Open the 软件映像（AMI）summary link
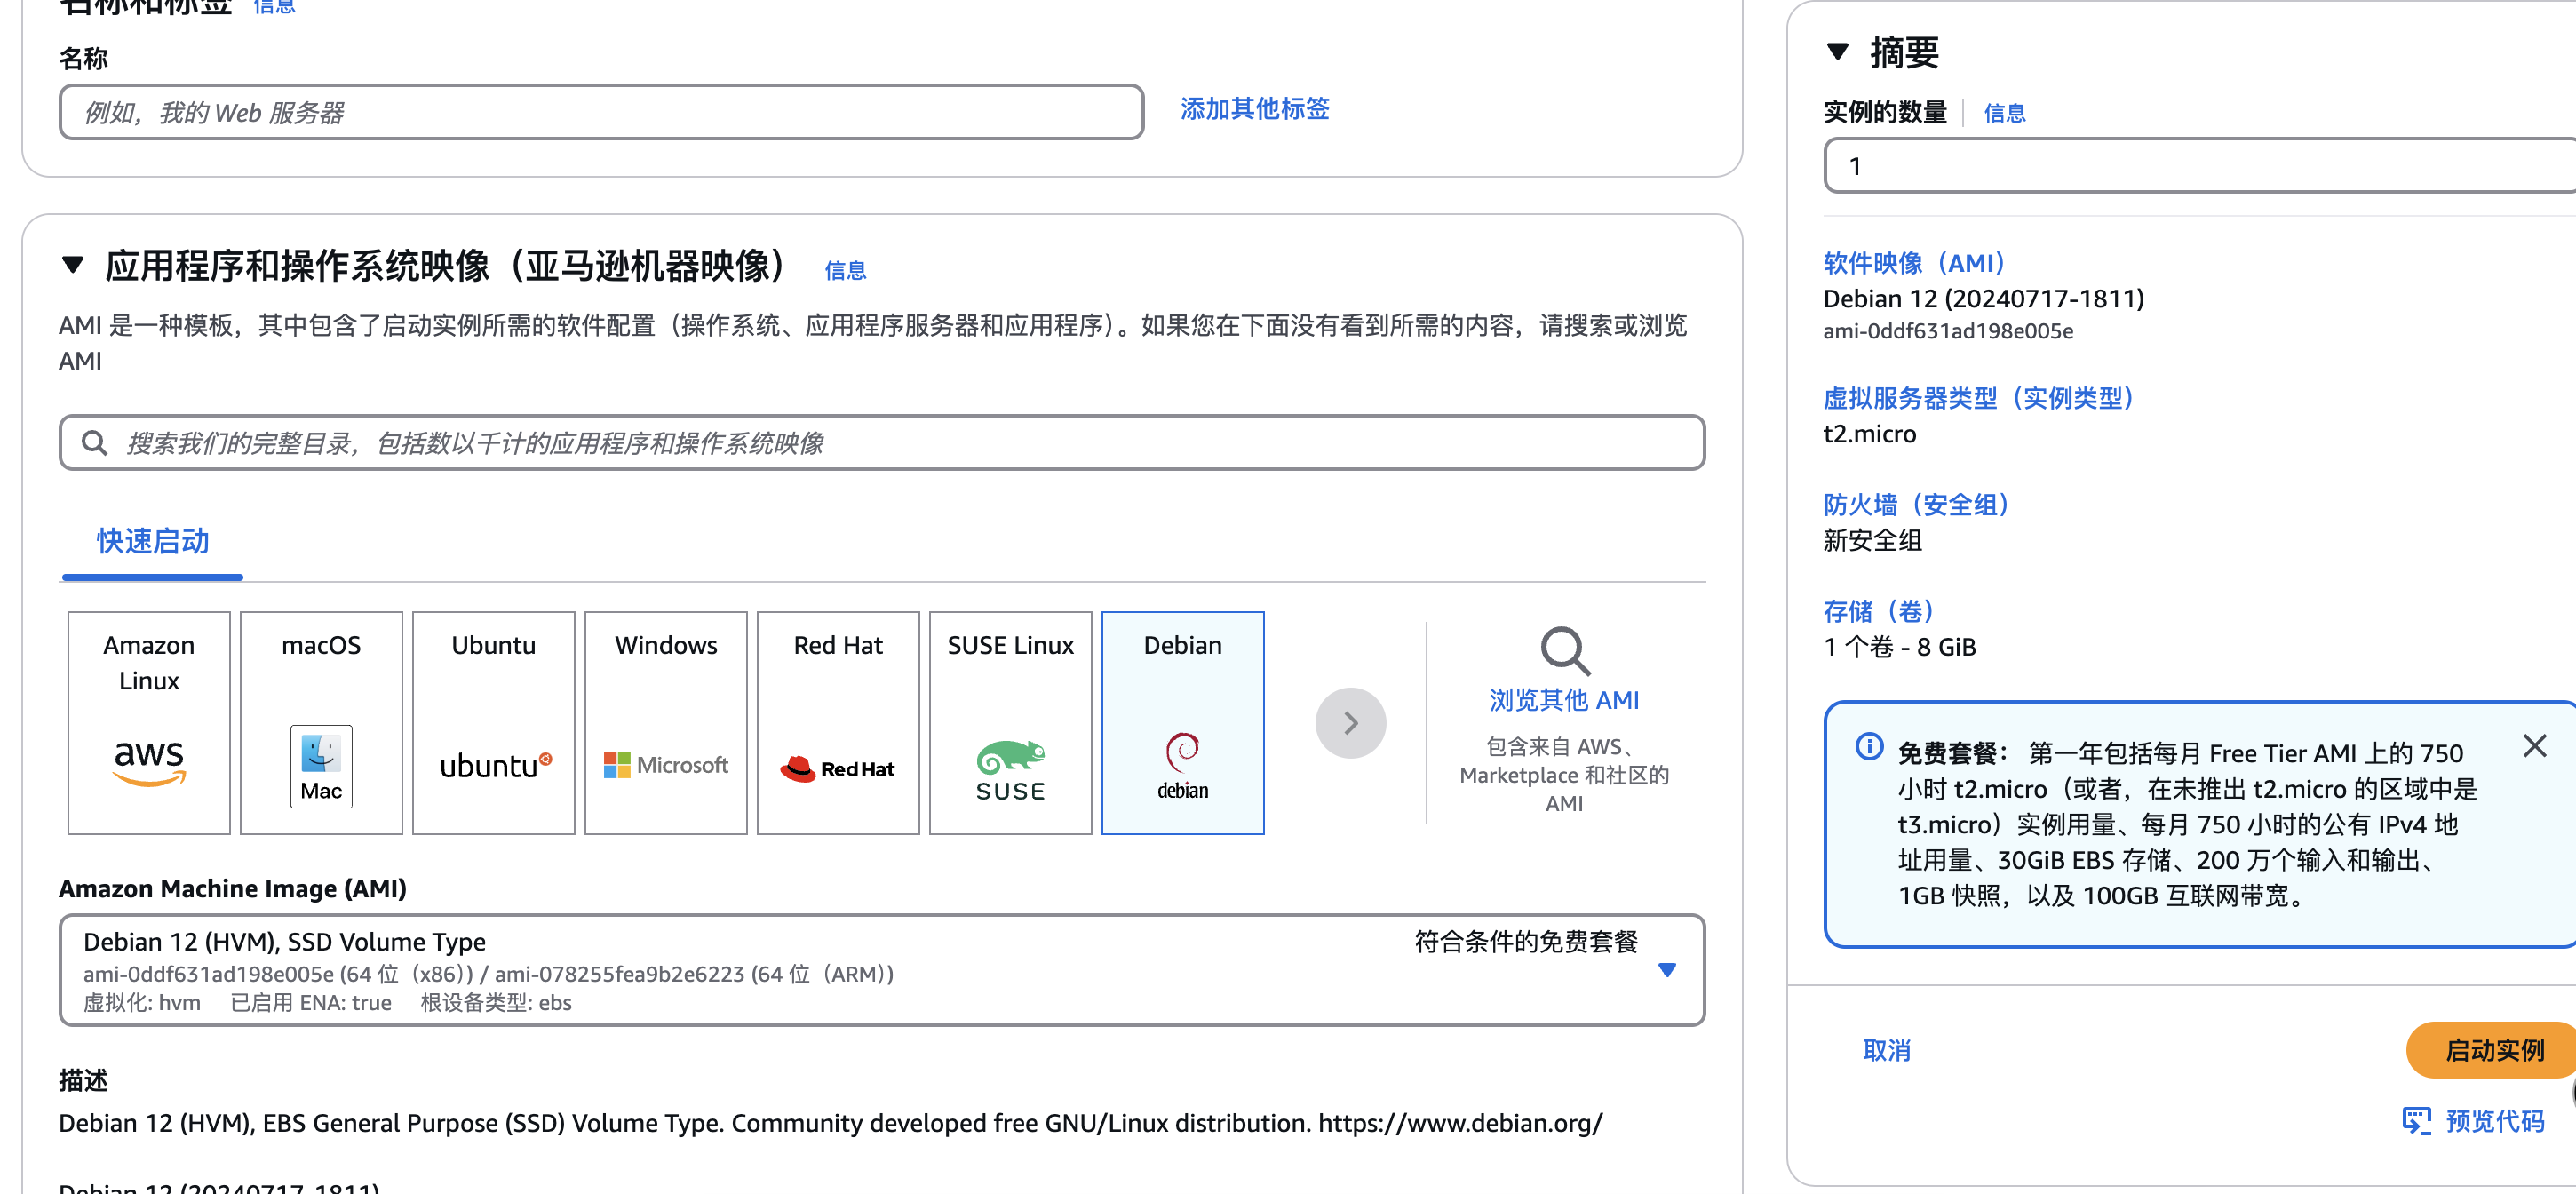Image resolution: width=2576 pixels, height=1194 pixels. click(1918, 263)
